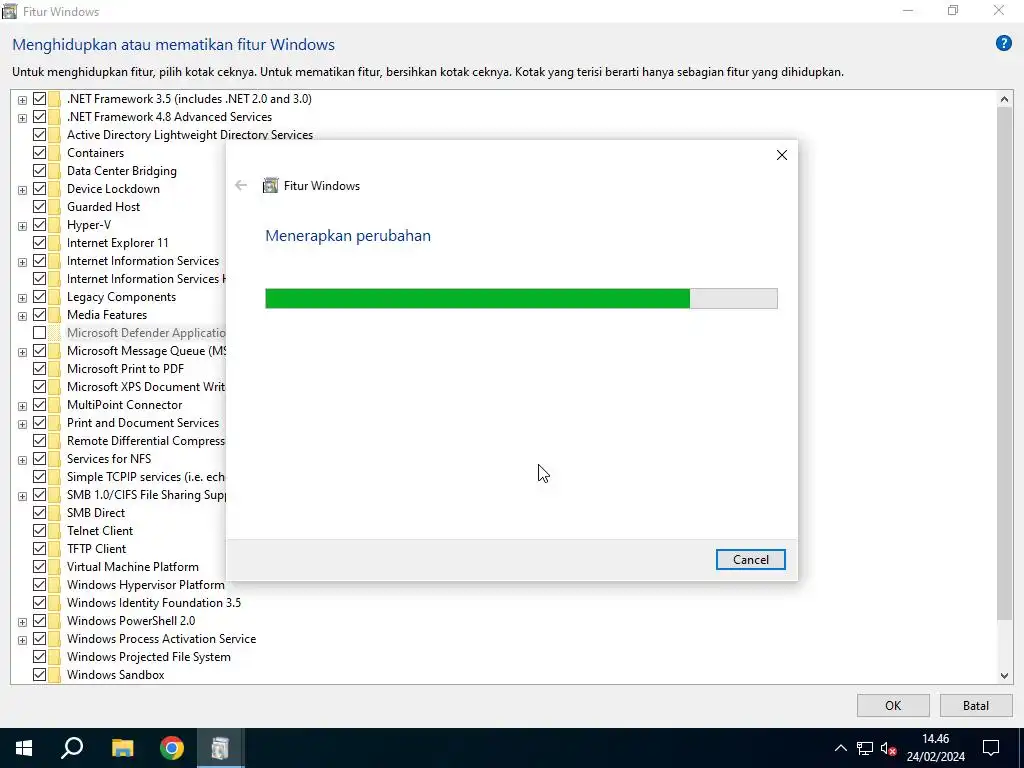Click the back arrow in Fitur Windows dialog

[x=241, y=185]
